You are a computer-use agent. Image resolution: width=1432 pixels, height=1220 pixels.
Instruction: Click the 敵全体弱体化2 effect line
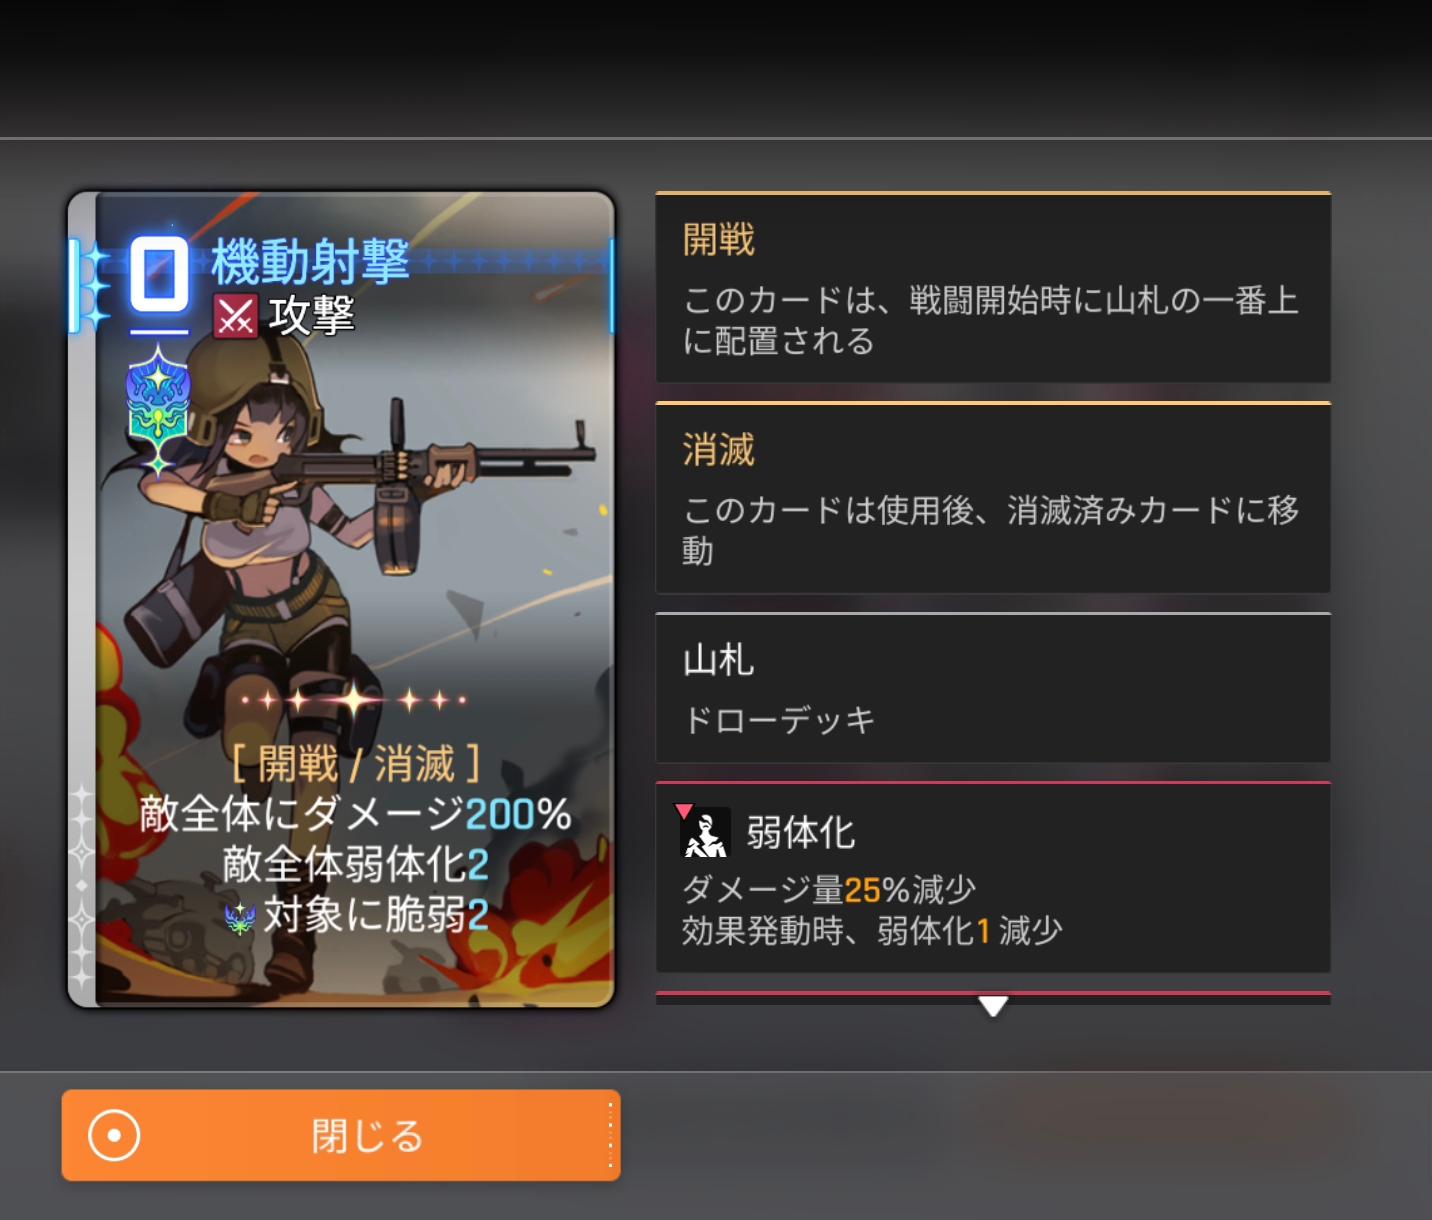tap(355, 864)
